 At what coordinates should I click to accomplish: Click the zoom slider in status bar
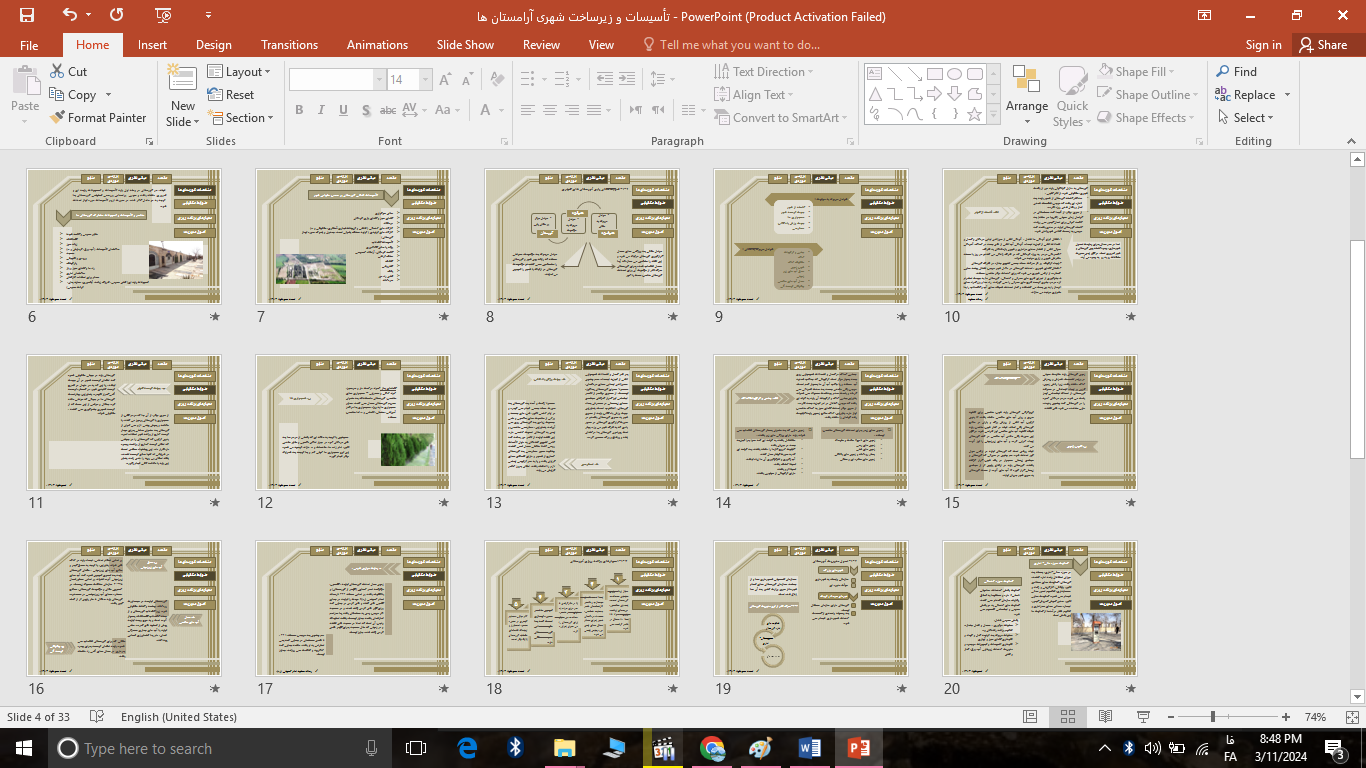(1213, 717)
